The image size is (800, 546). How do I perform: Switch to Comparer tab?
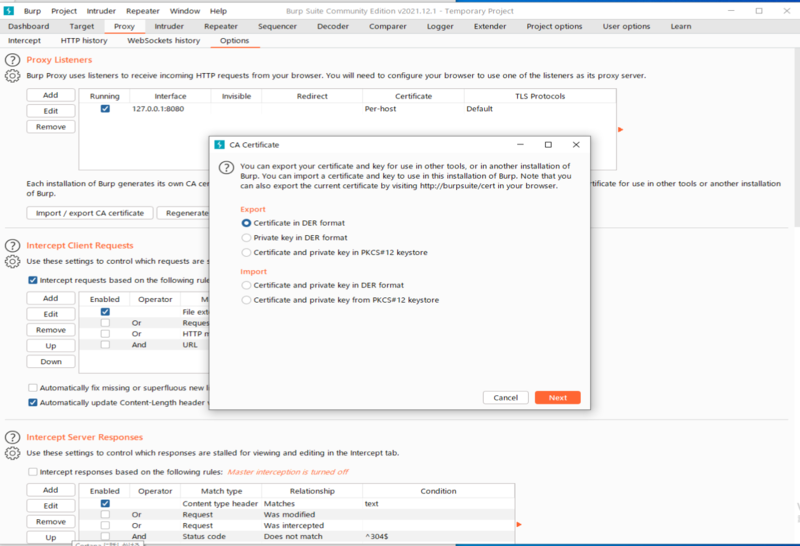point(388,27)
